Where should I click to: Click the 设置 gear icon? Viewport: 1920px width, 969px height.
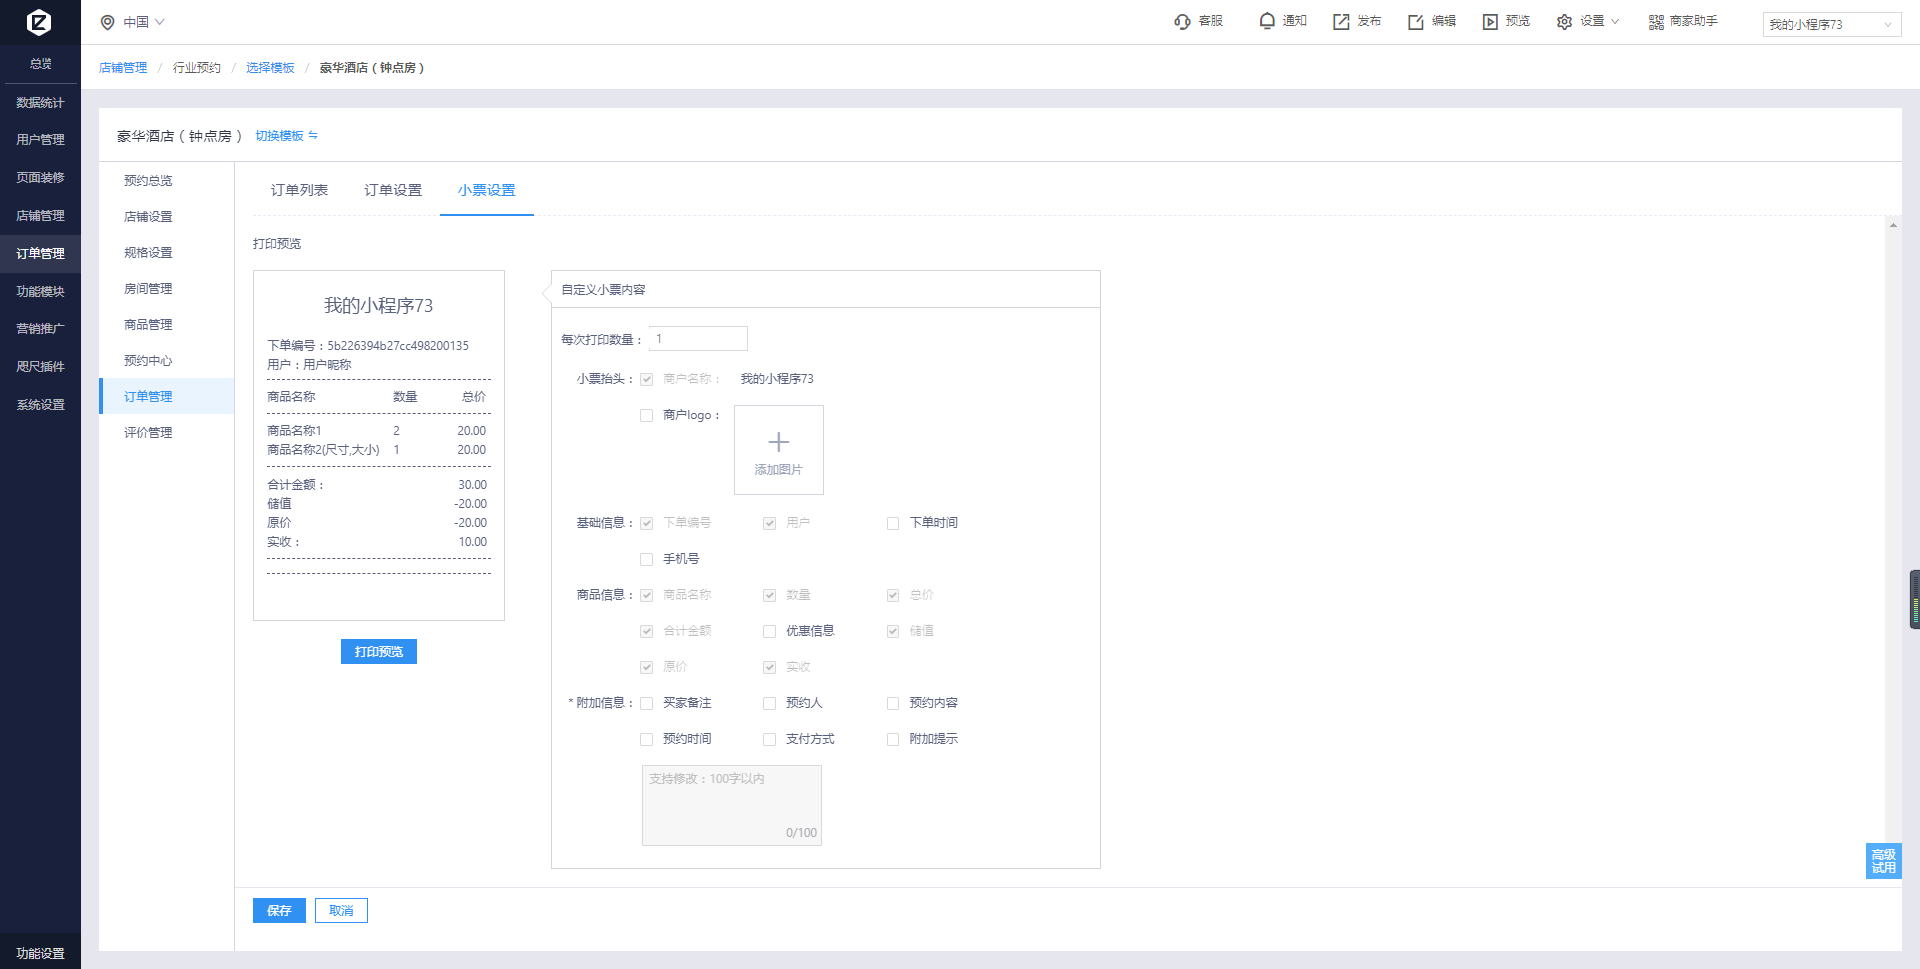(1564, 22)
